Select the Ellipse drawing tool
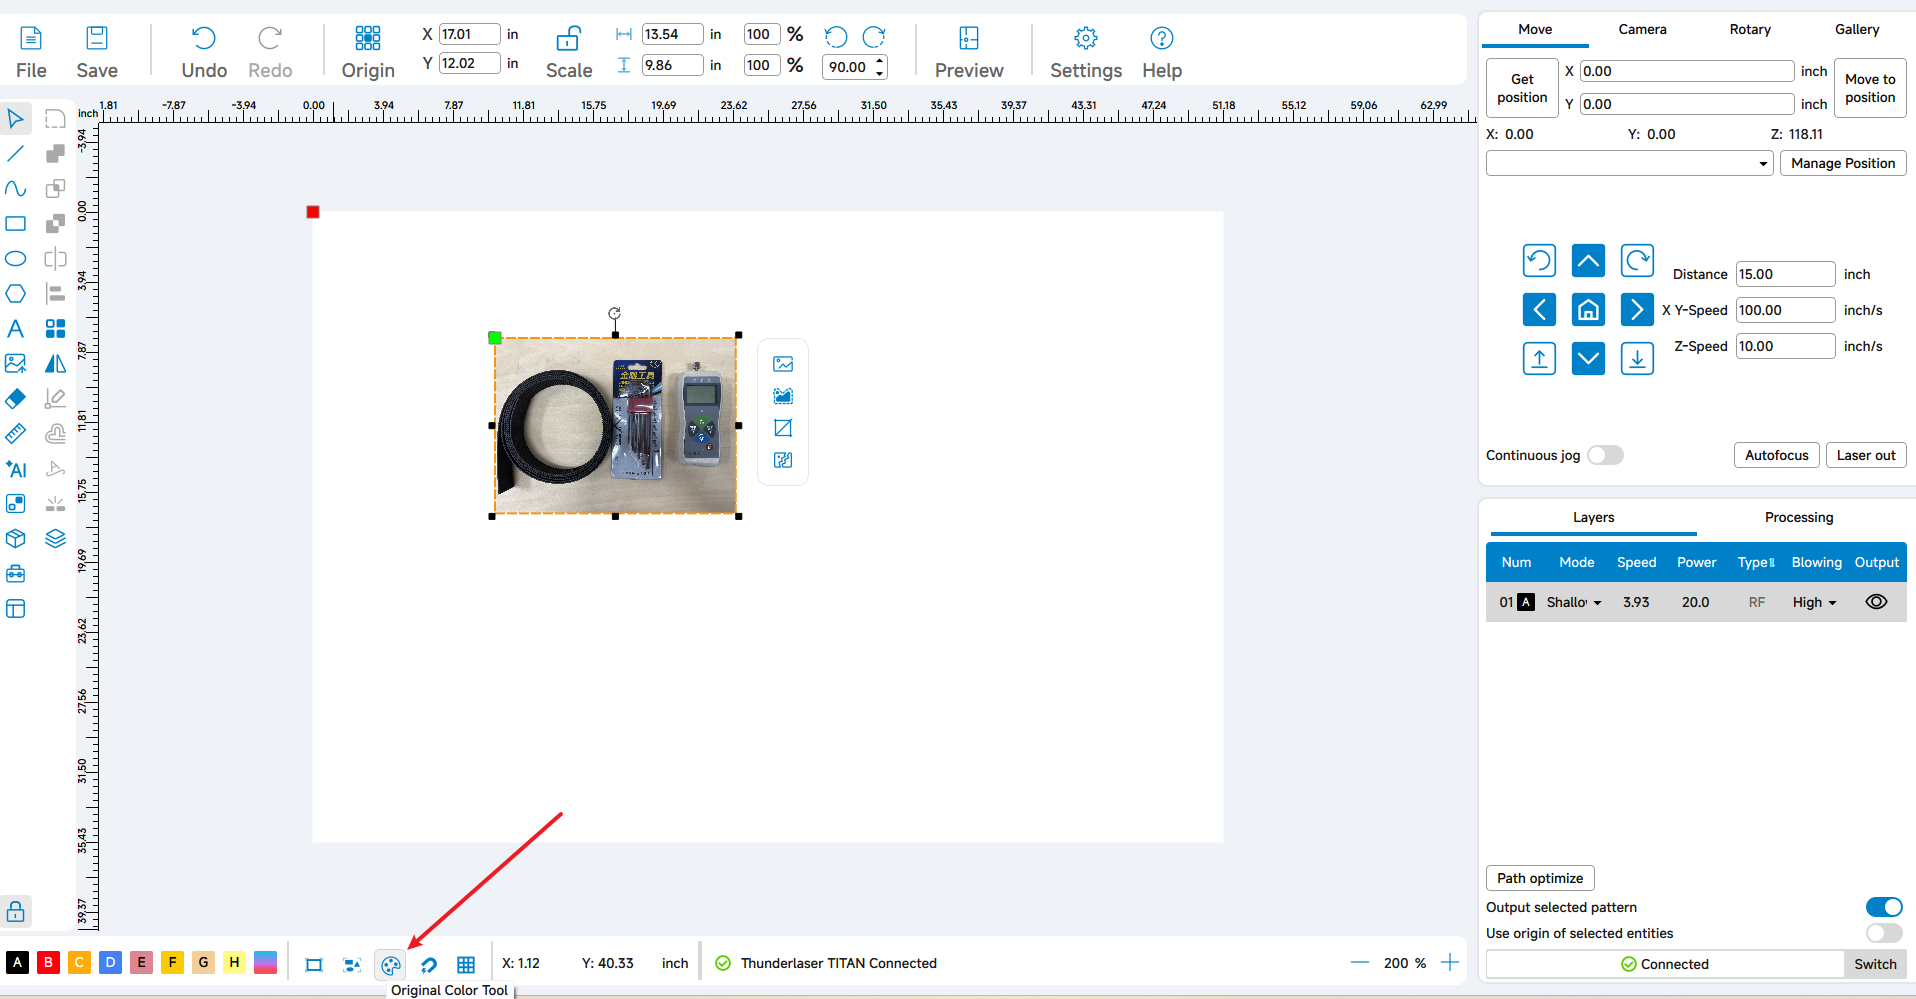 16,259
